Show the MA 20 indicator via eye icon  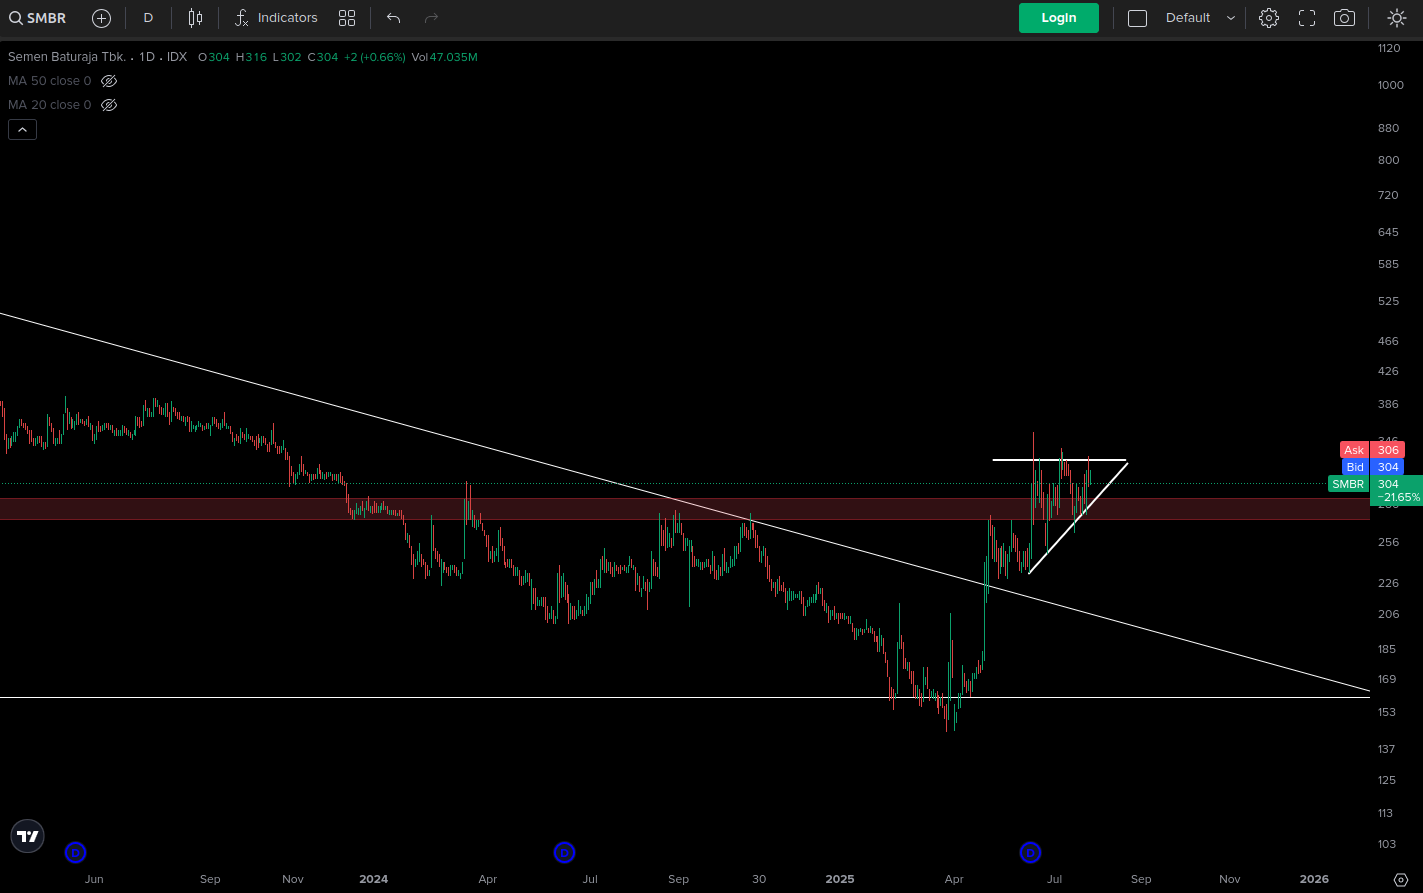pos(110,105)
